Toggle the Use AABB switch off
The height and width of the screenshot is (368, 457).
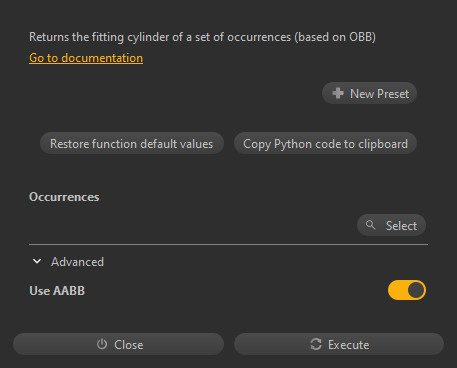407,290
